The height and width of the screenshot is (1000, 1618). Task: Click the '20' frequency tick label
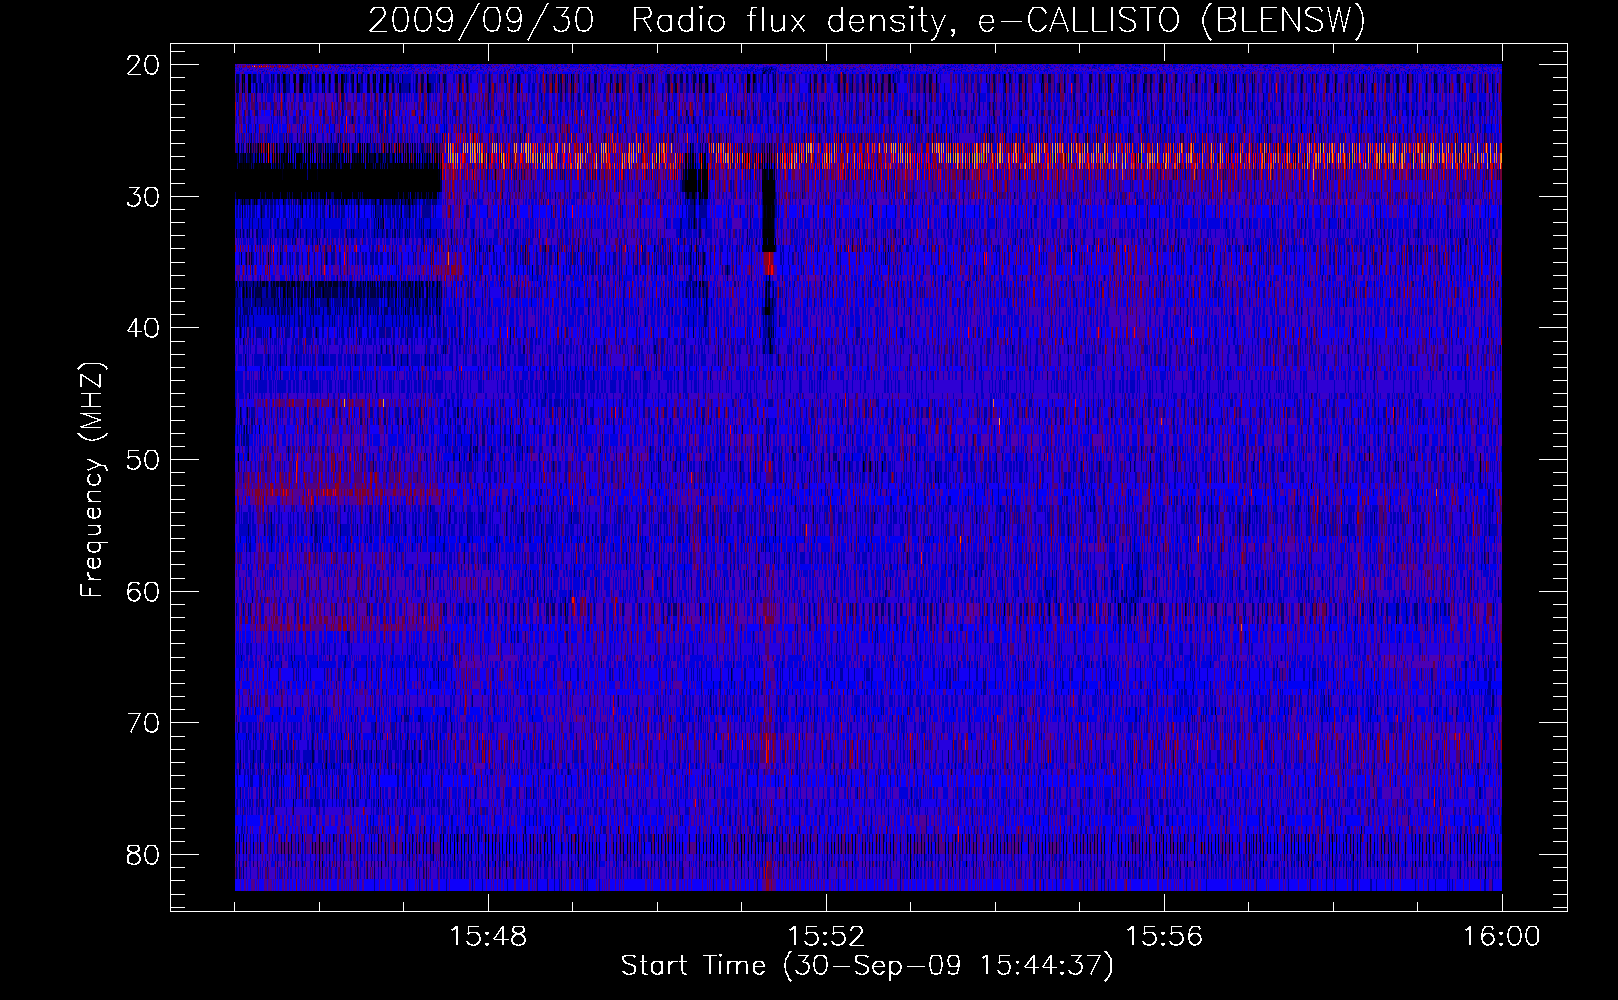[x=144, y=65]
